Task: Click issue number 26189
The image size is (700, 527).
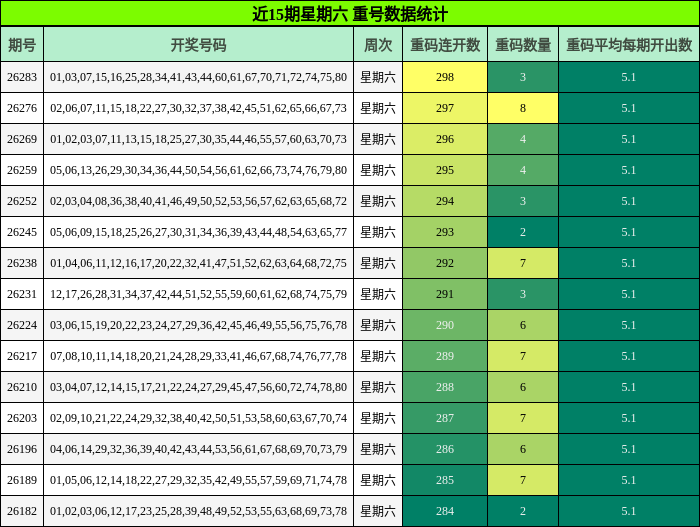Action: [x=22, y=480]
